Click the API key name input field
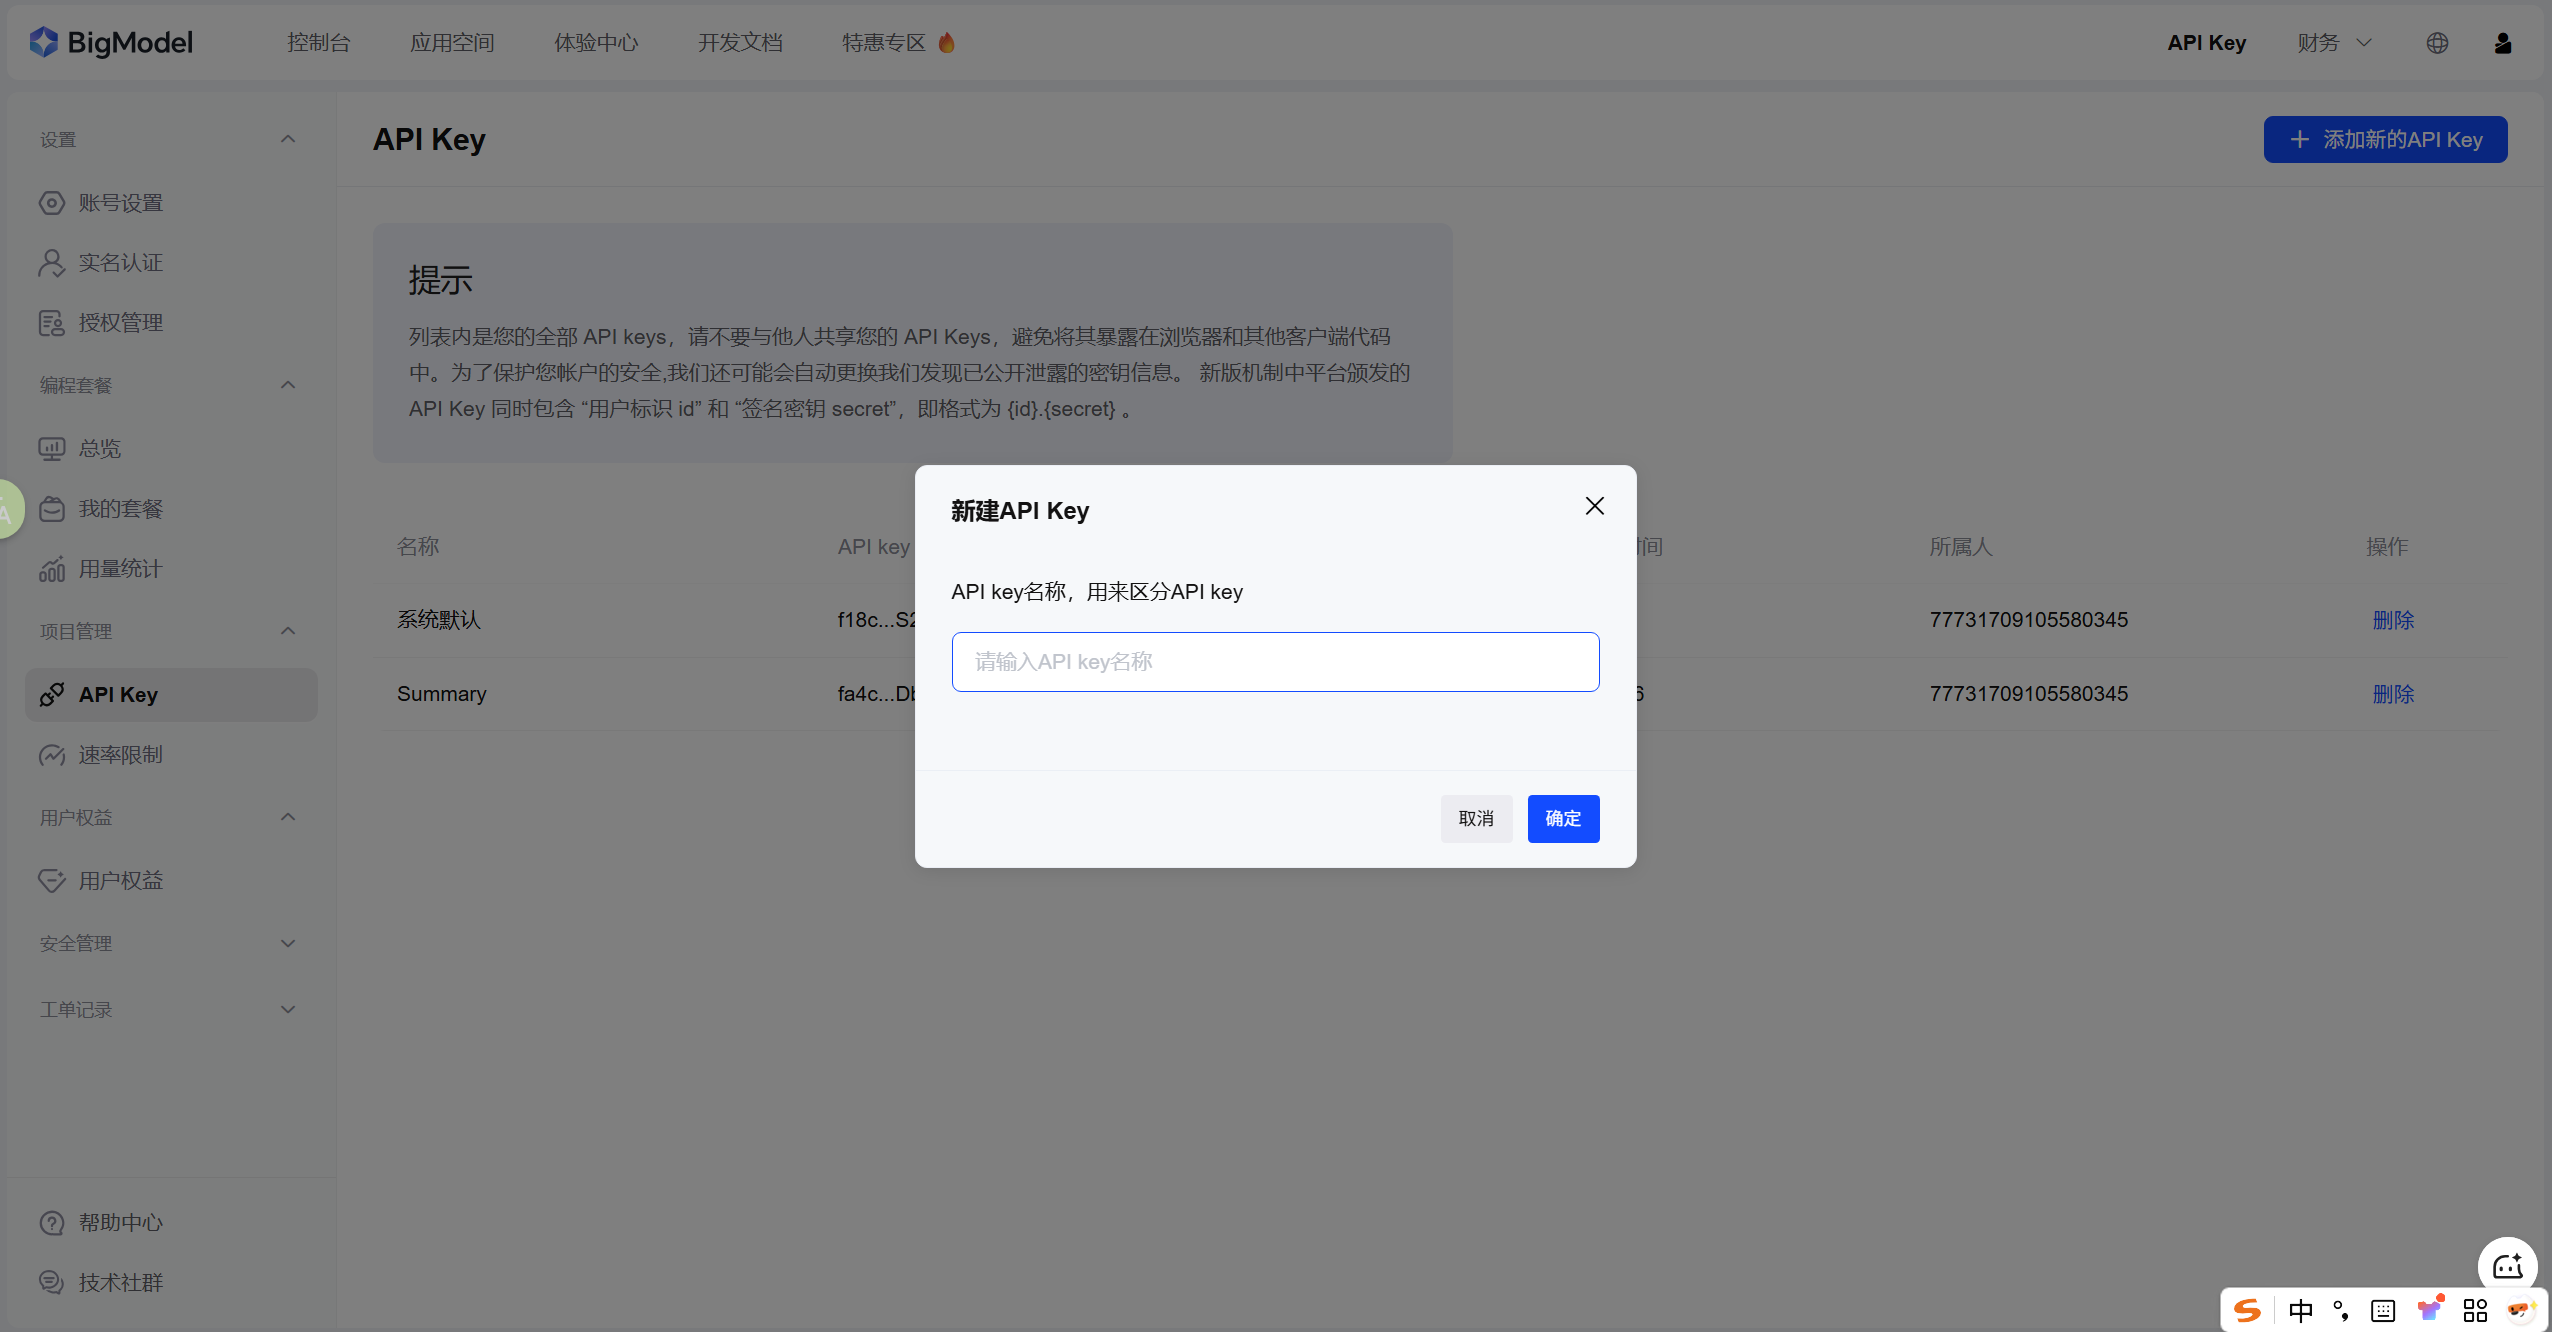Image resolution: width=2552 pixels, height=1332 pixels. pos(1275,661)
